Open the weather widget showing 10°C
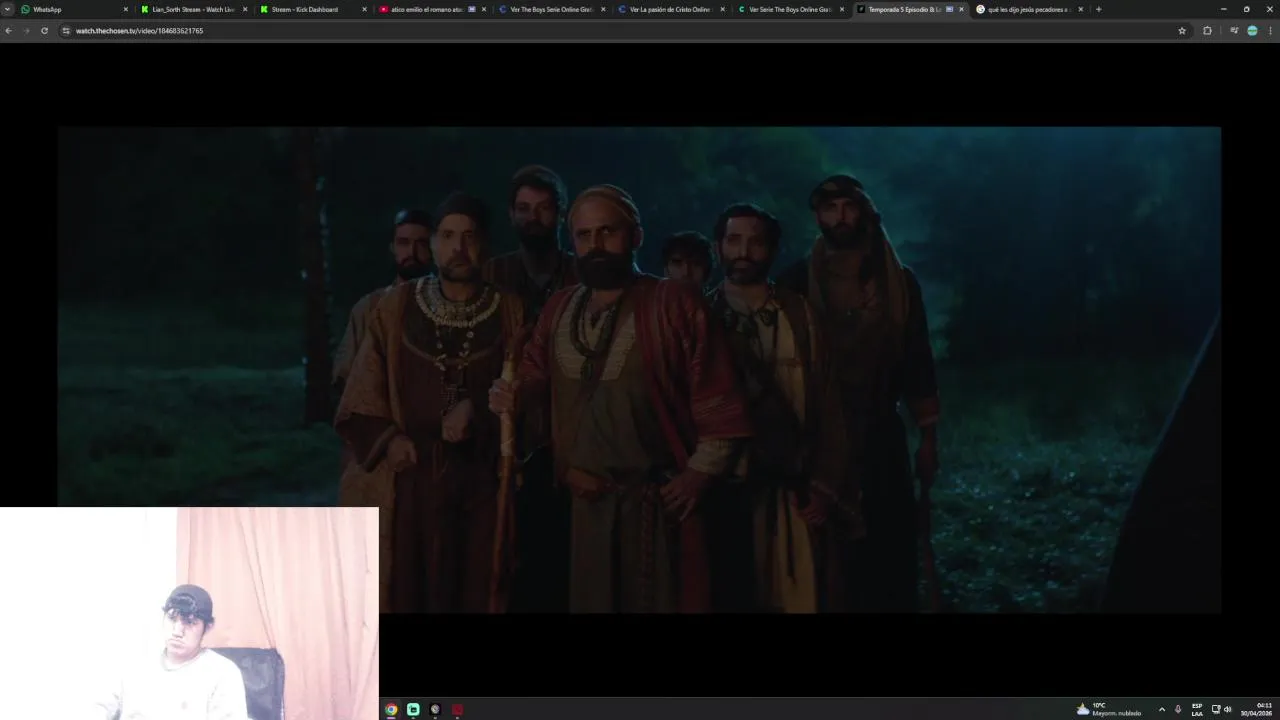 point(1109,709)
